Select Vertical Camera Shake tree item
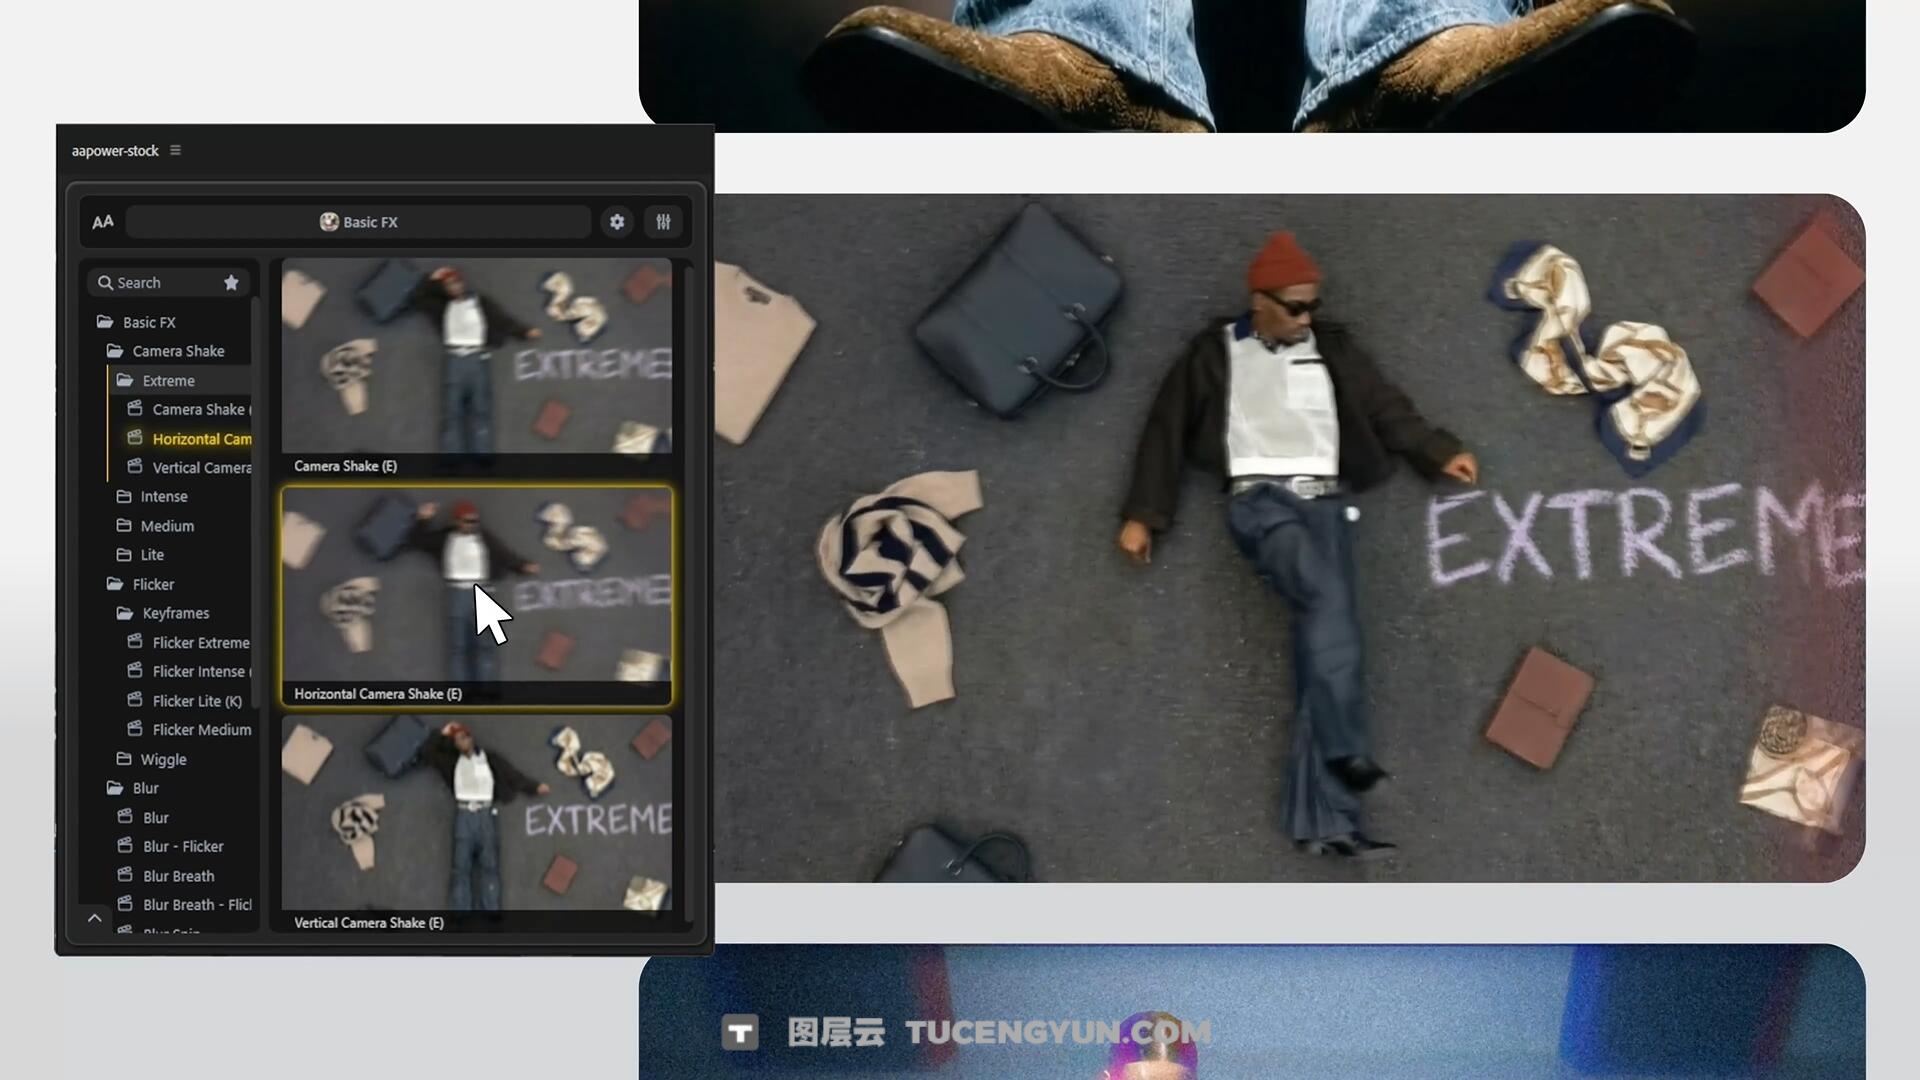1920x1080 pixels. [x=200, y=468]
